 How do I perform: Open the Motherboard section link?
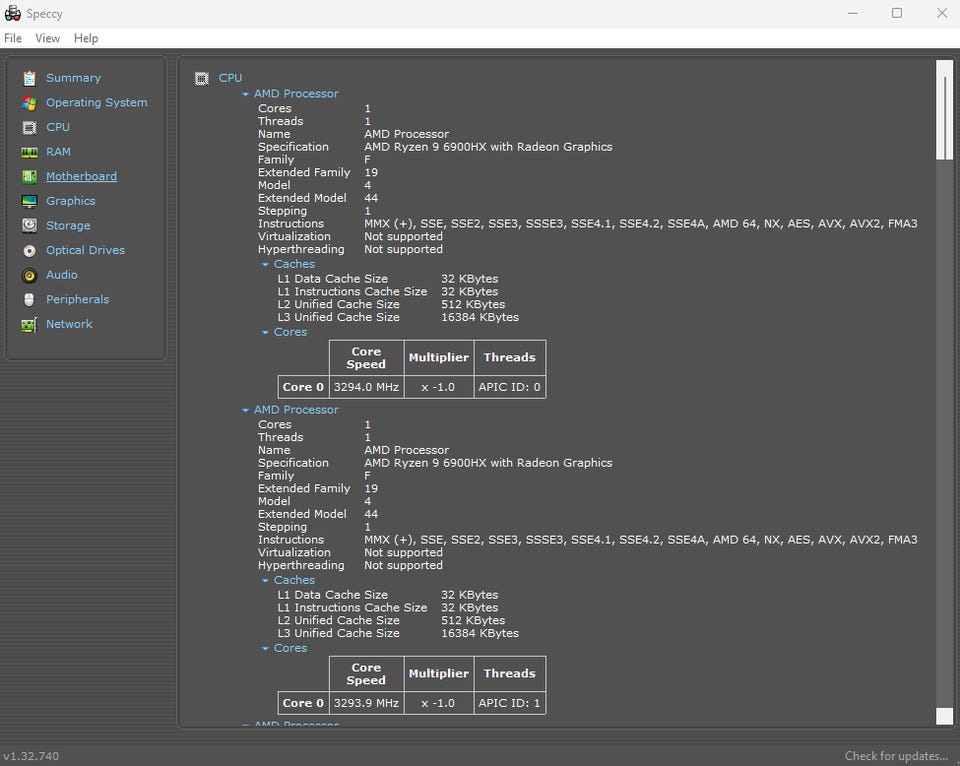click(81, 176)
